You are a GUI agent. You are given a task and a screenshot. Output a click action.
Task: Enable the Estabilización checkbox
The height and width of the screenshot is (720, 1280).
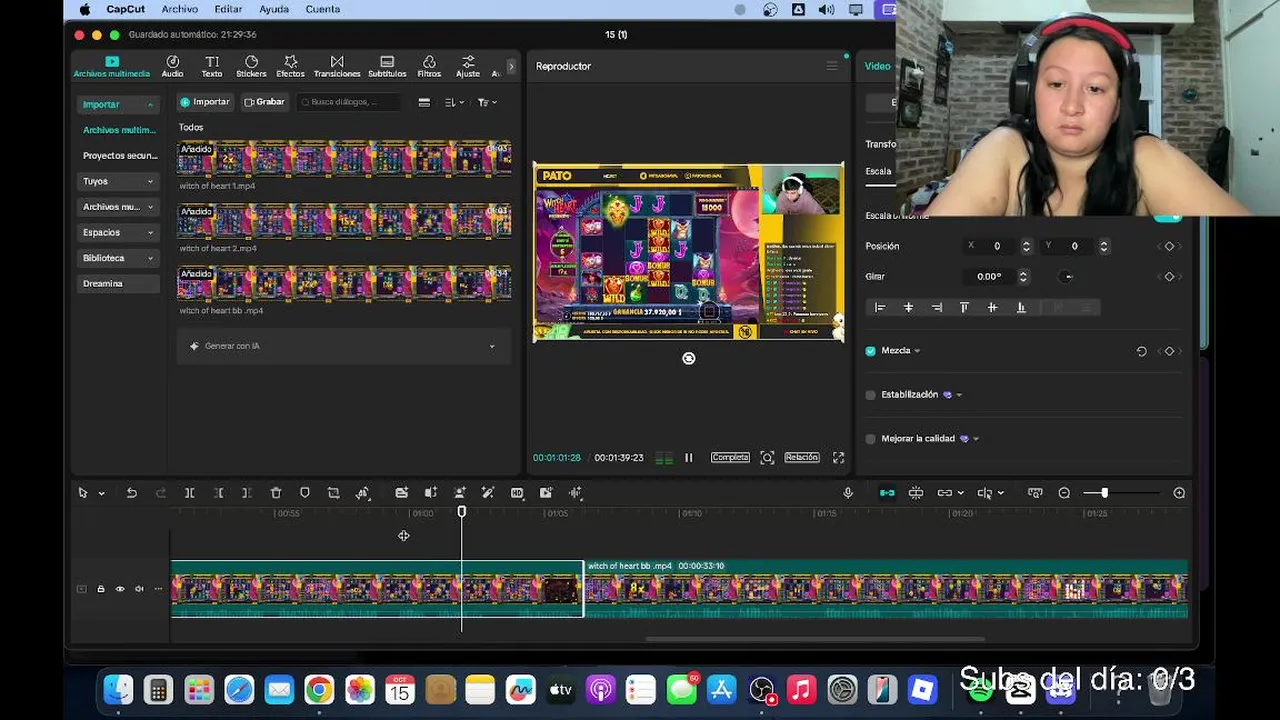click(870, 395)
